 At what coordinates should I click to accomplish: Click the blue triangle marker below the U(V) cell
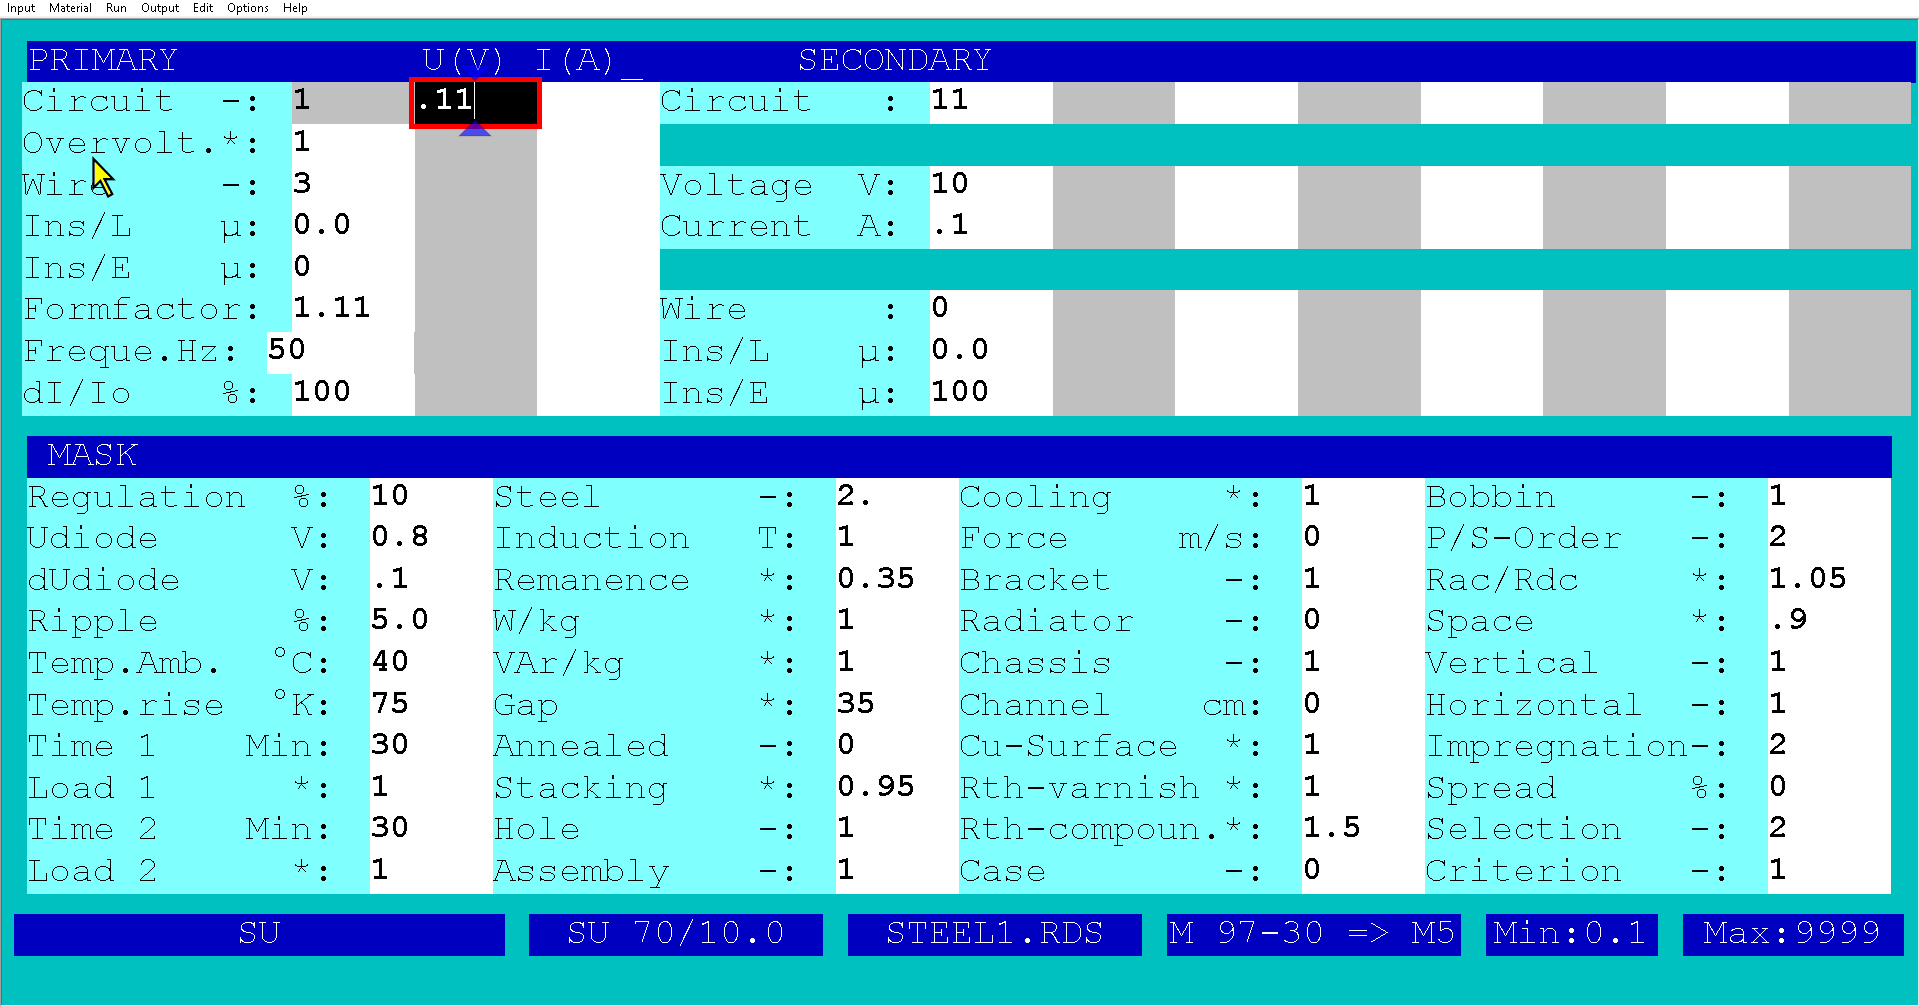click(475, 130)
